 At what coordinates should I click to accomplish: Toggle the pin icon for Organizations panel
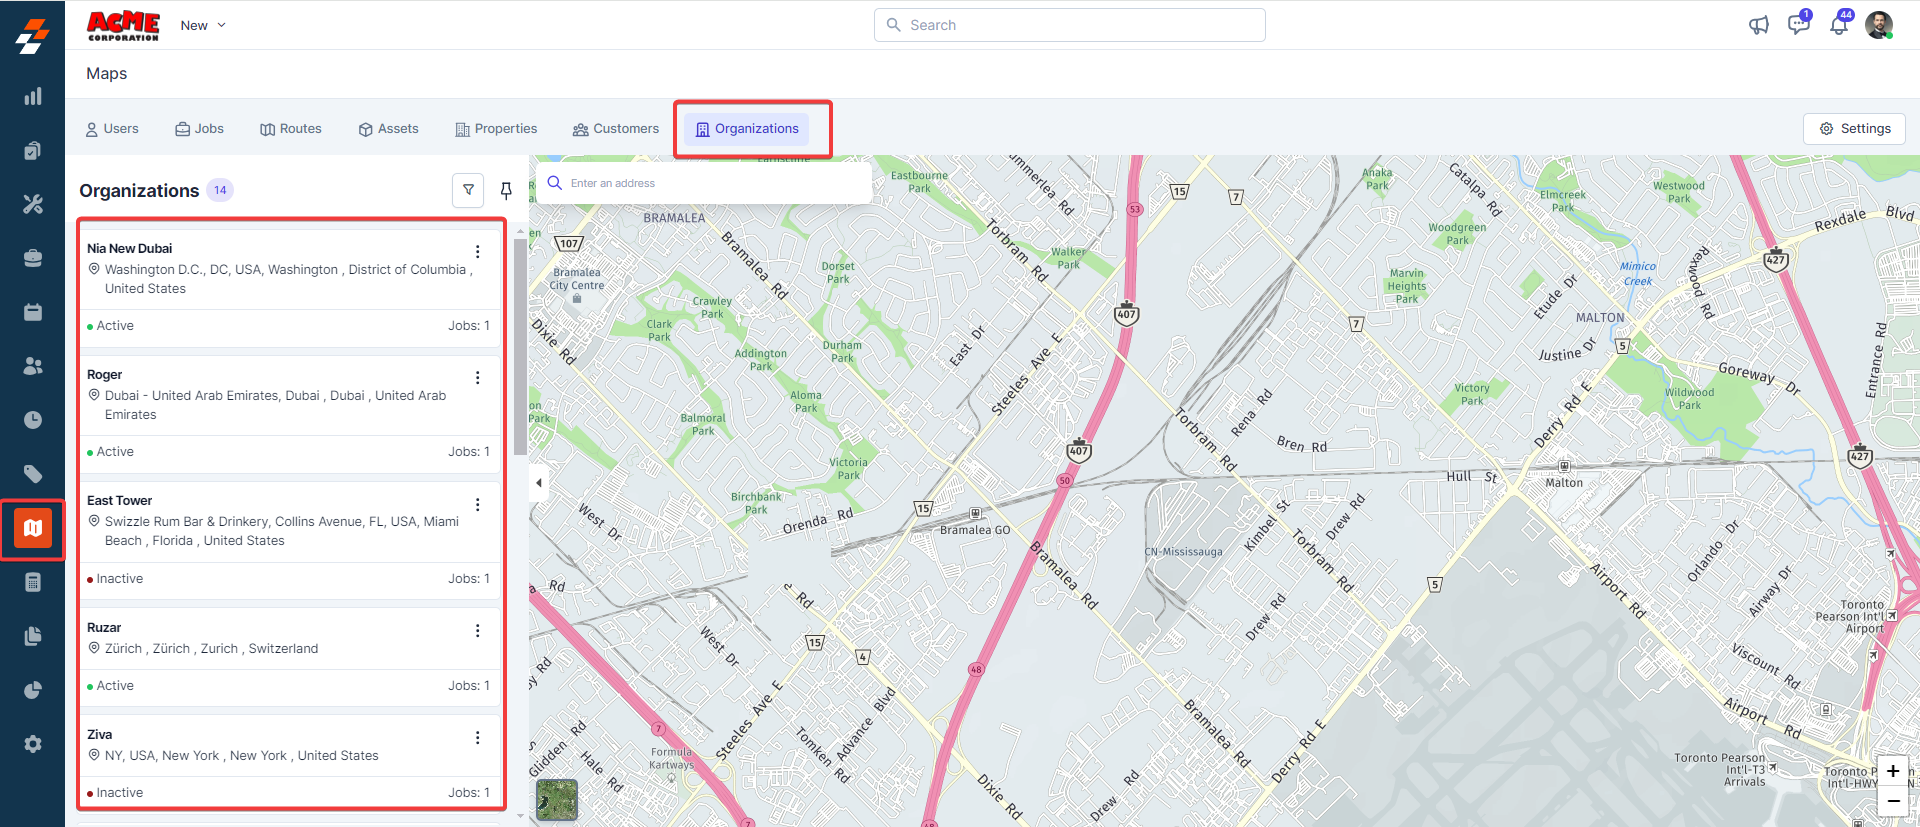(506, 190)
